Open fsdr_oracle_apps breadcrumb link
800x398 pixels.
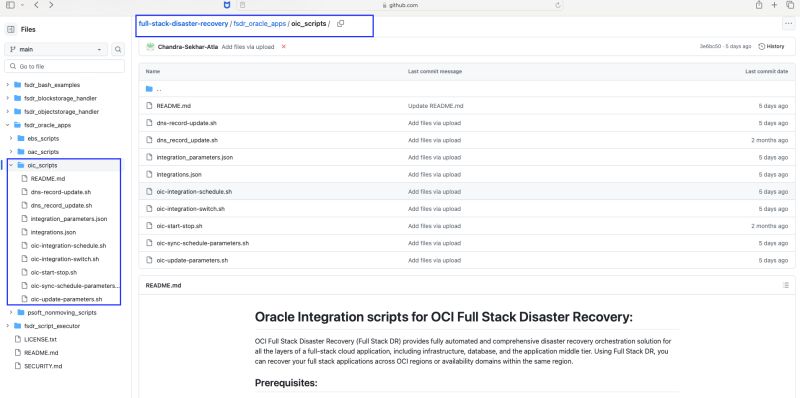[260, 23]
